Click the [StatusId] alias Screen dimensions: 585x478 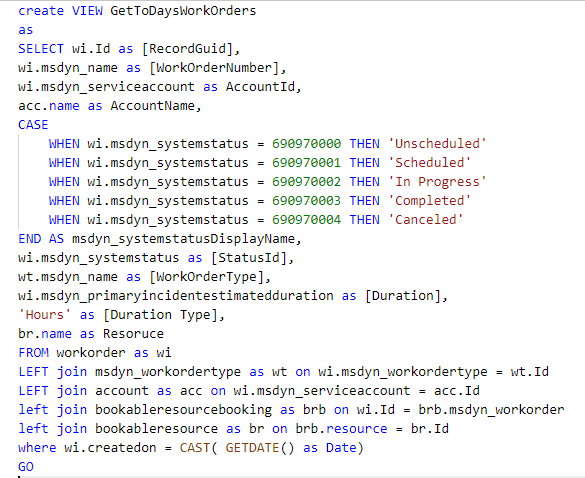pyautogui.click(x=248, y=258)
